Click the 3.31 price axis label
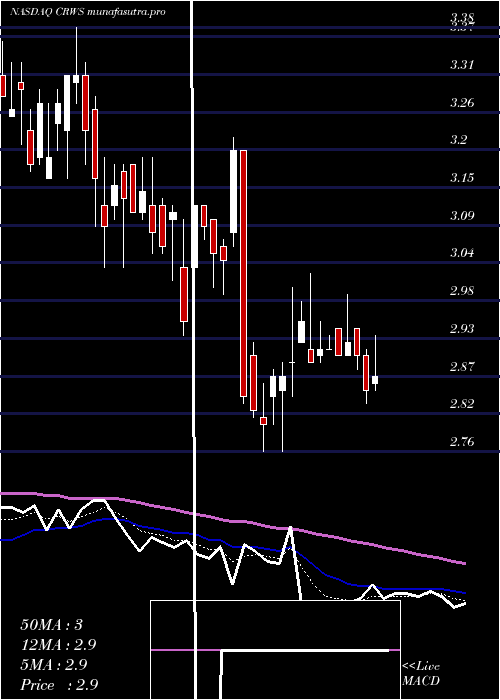 coord(462,65)
